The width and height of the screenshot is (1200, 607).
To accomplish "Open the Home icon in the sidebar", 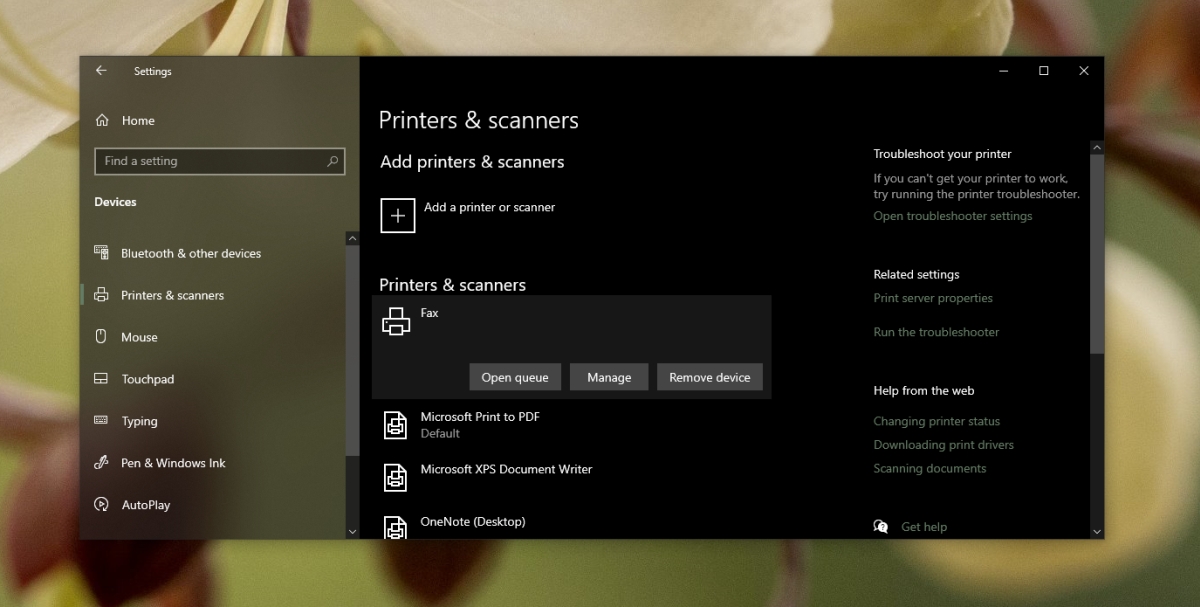I will pos(102,120).
